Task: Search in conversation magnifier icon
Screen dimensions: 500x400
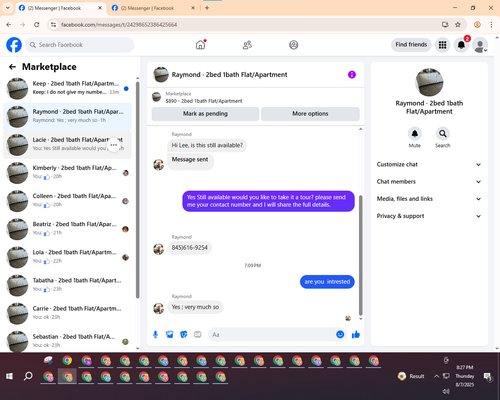Action: pyautogui.click(x=443, y=134)
